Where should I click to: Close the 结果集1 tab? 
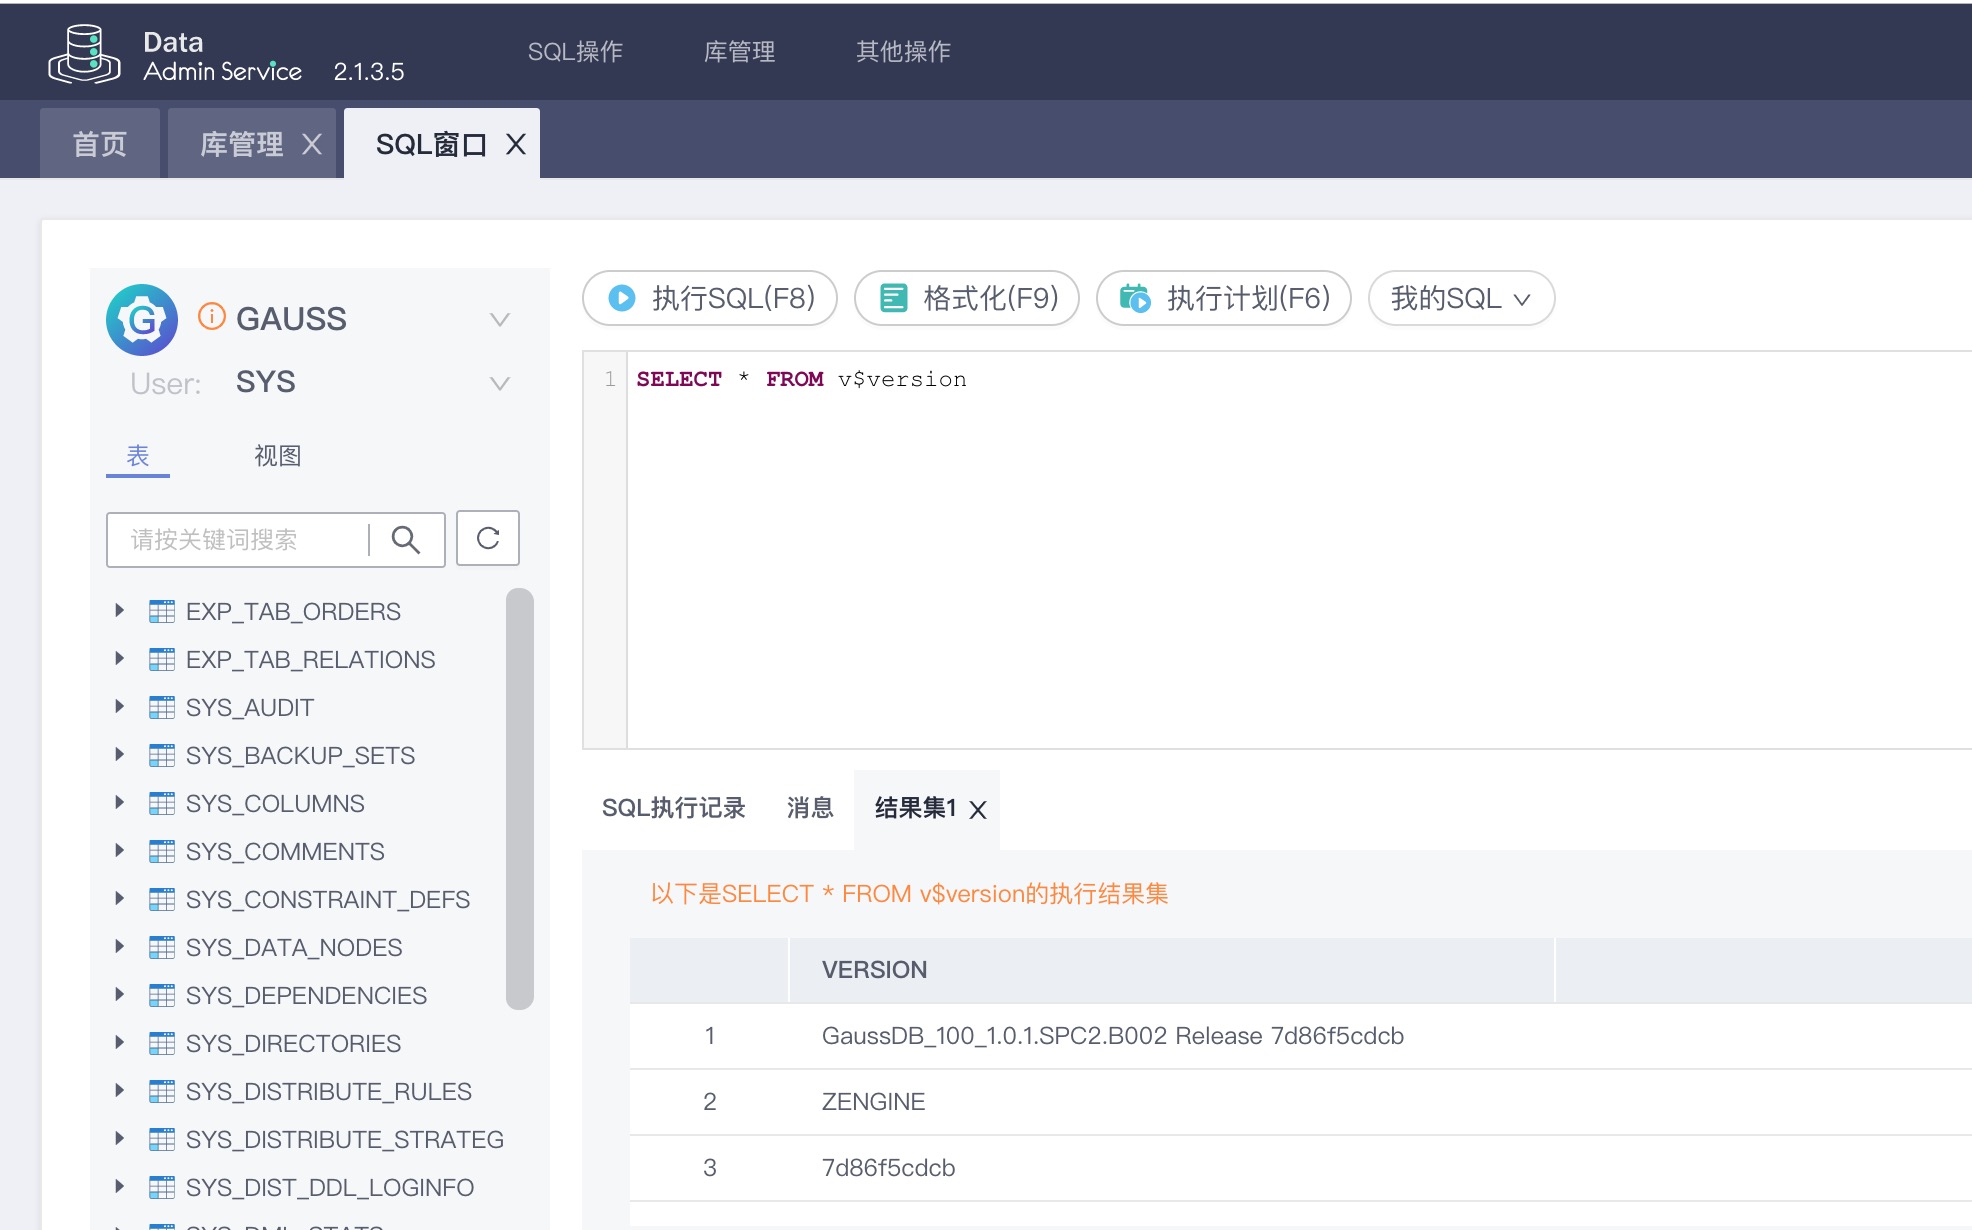click(978, 809)
